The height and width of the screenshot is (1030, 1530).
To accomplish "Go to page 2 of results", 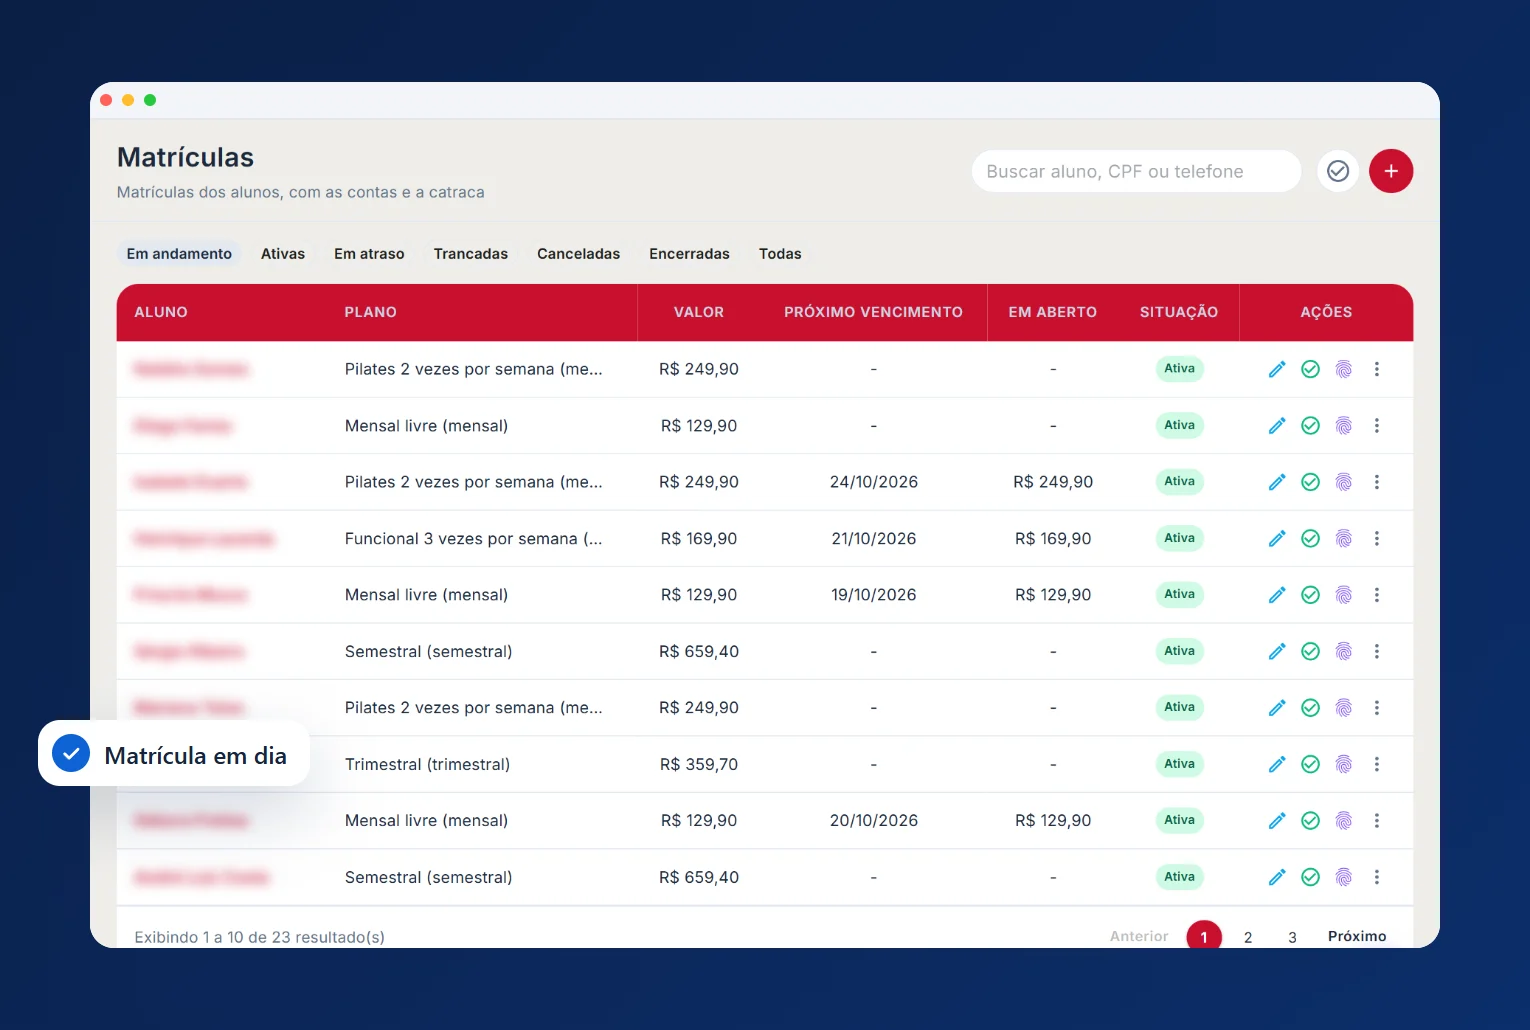I will click(x=1248, y=937).
